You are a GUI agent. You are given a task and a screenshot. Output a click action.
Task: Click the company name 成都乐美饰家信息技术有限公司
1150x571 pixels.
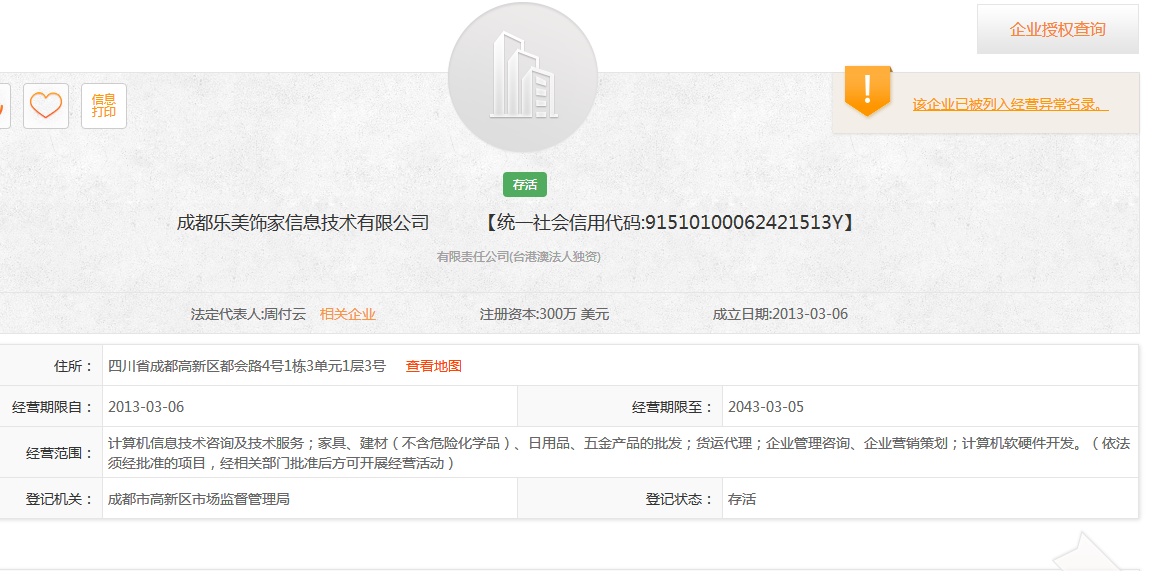tap(303, 222)
